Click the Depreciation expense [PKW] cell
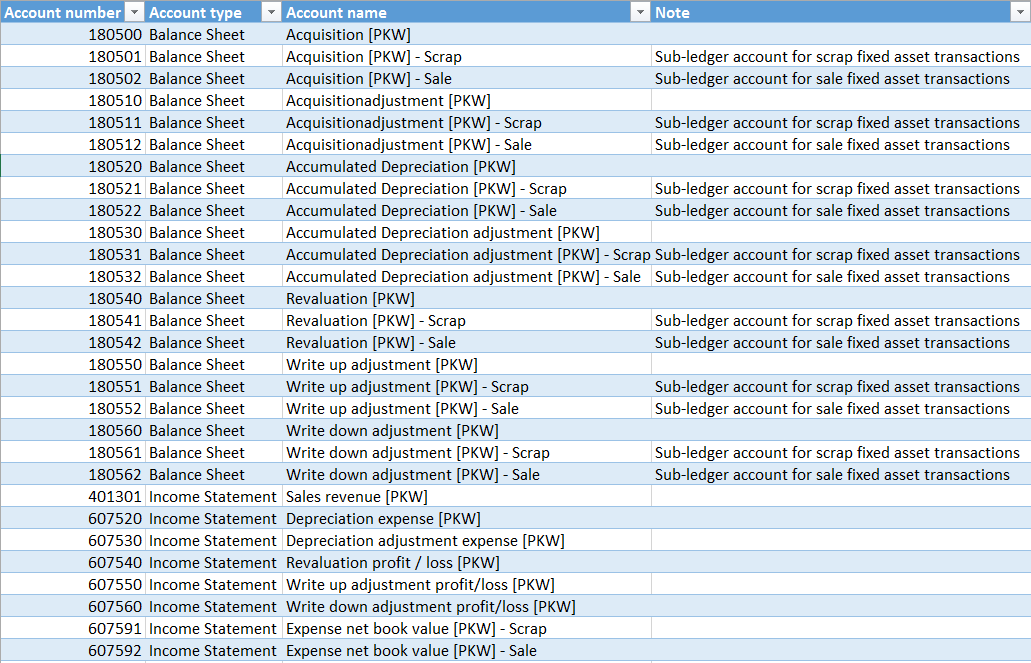This screenshot has height=663, width=1031. tap(383, 519)
